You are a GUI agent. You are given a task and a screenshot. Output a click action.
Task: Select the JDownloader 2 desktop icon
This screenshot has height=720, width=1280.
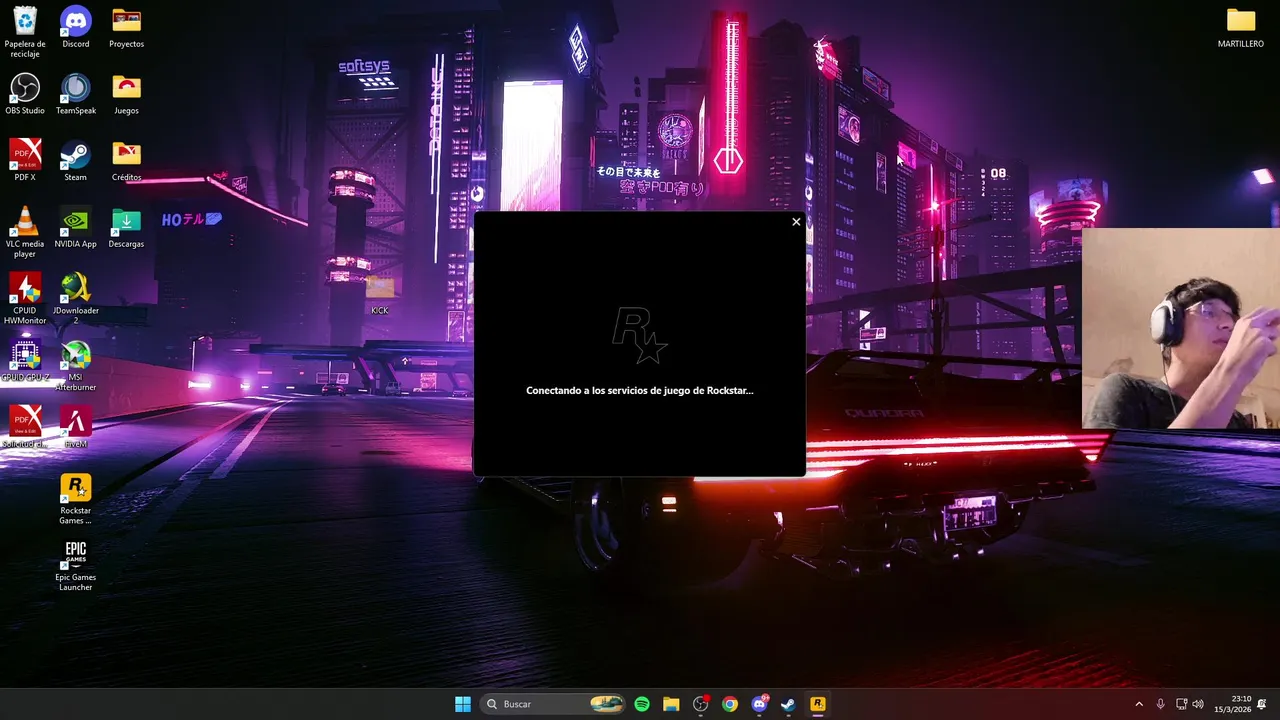tap(75, 299)
